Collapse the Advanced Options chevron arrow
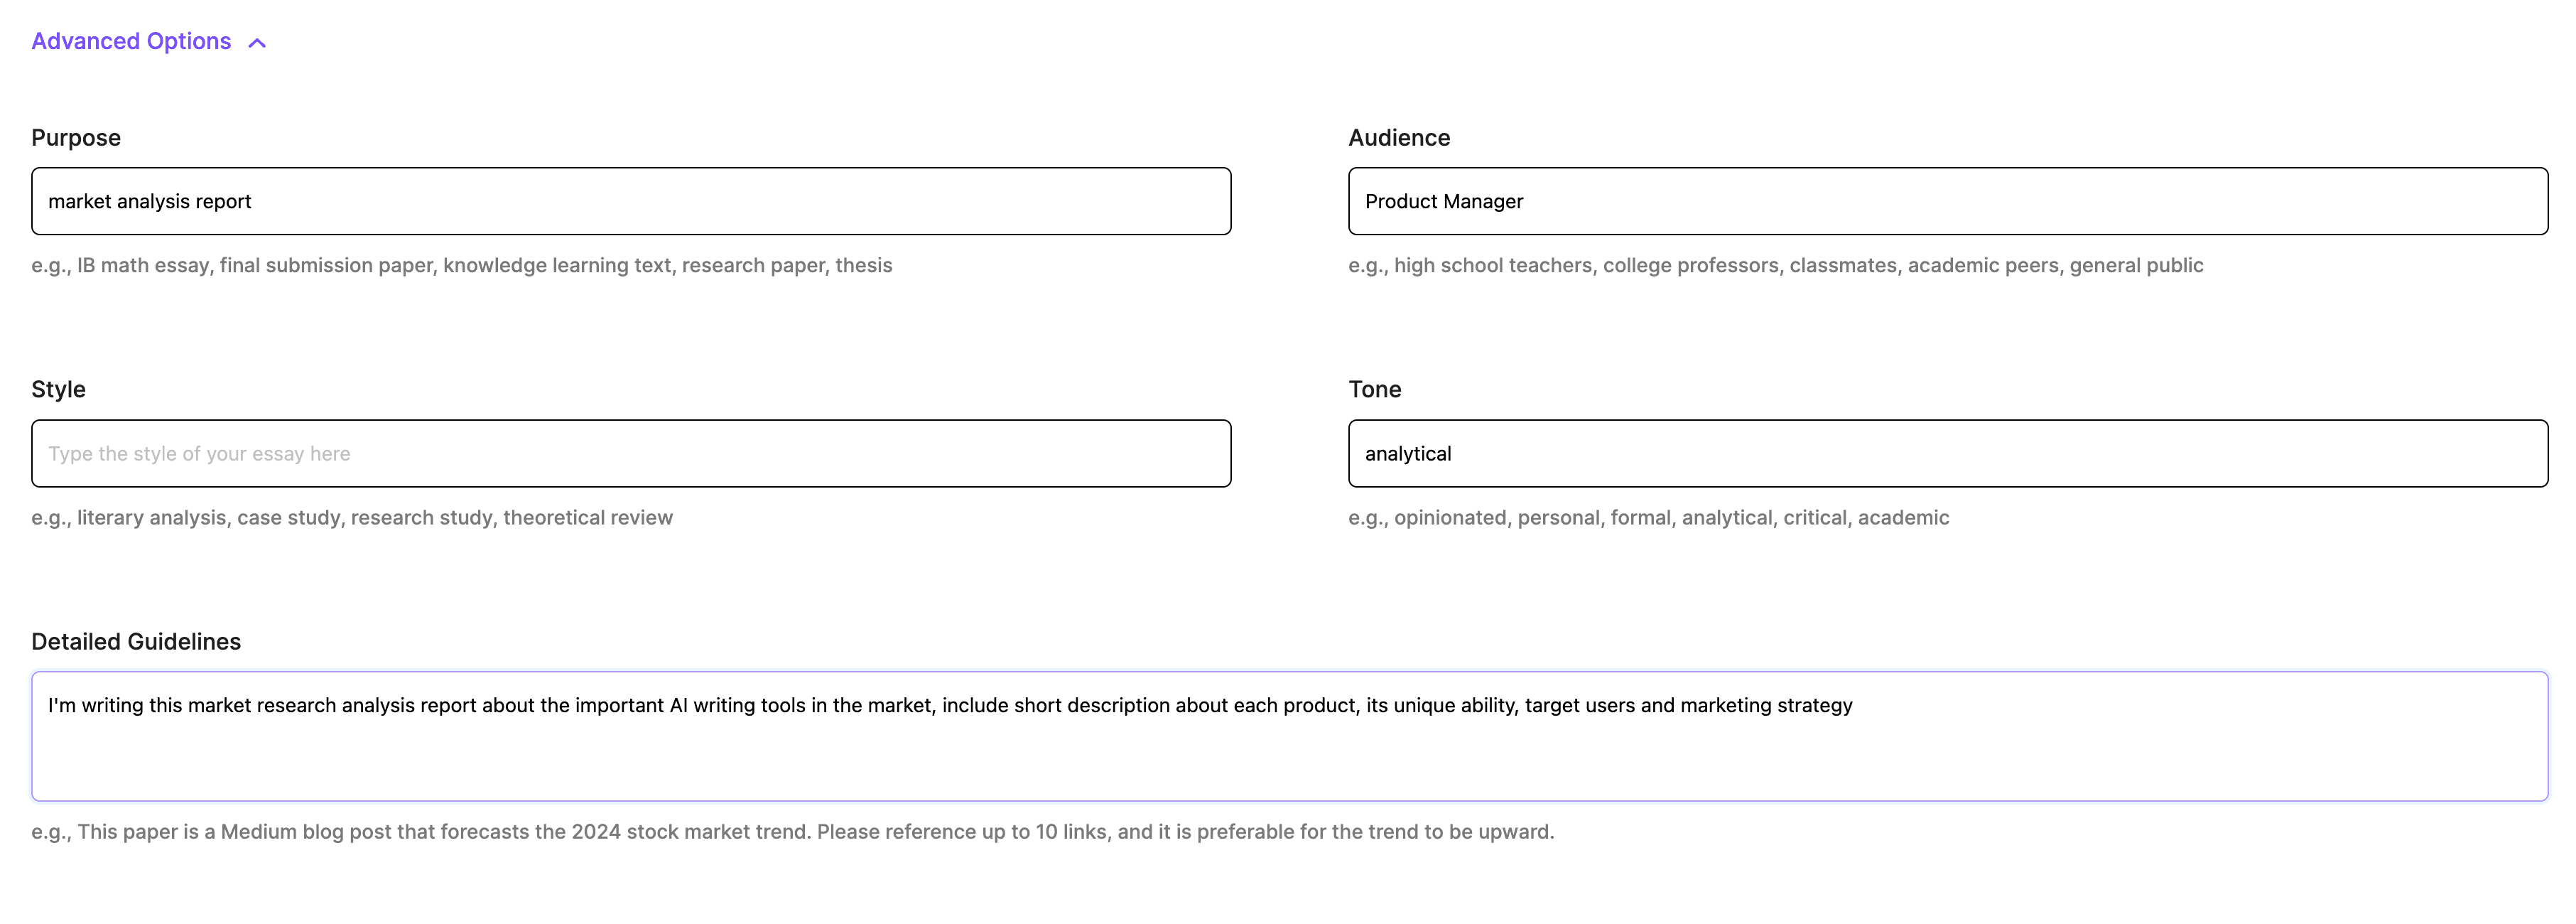Screen dimensions: 2576x924 (x=257, y=43)
